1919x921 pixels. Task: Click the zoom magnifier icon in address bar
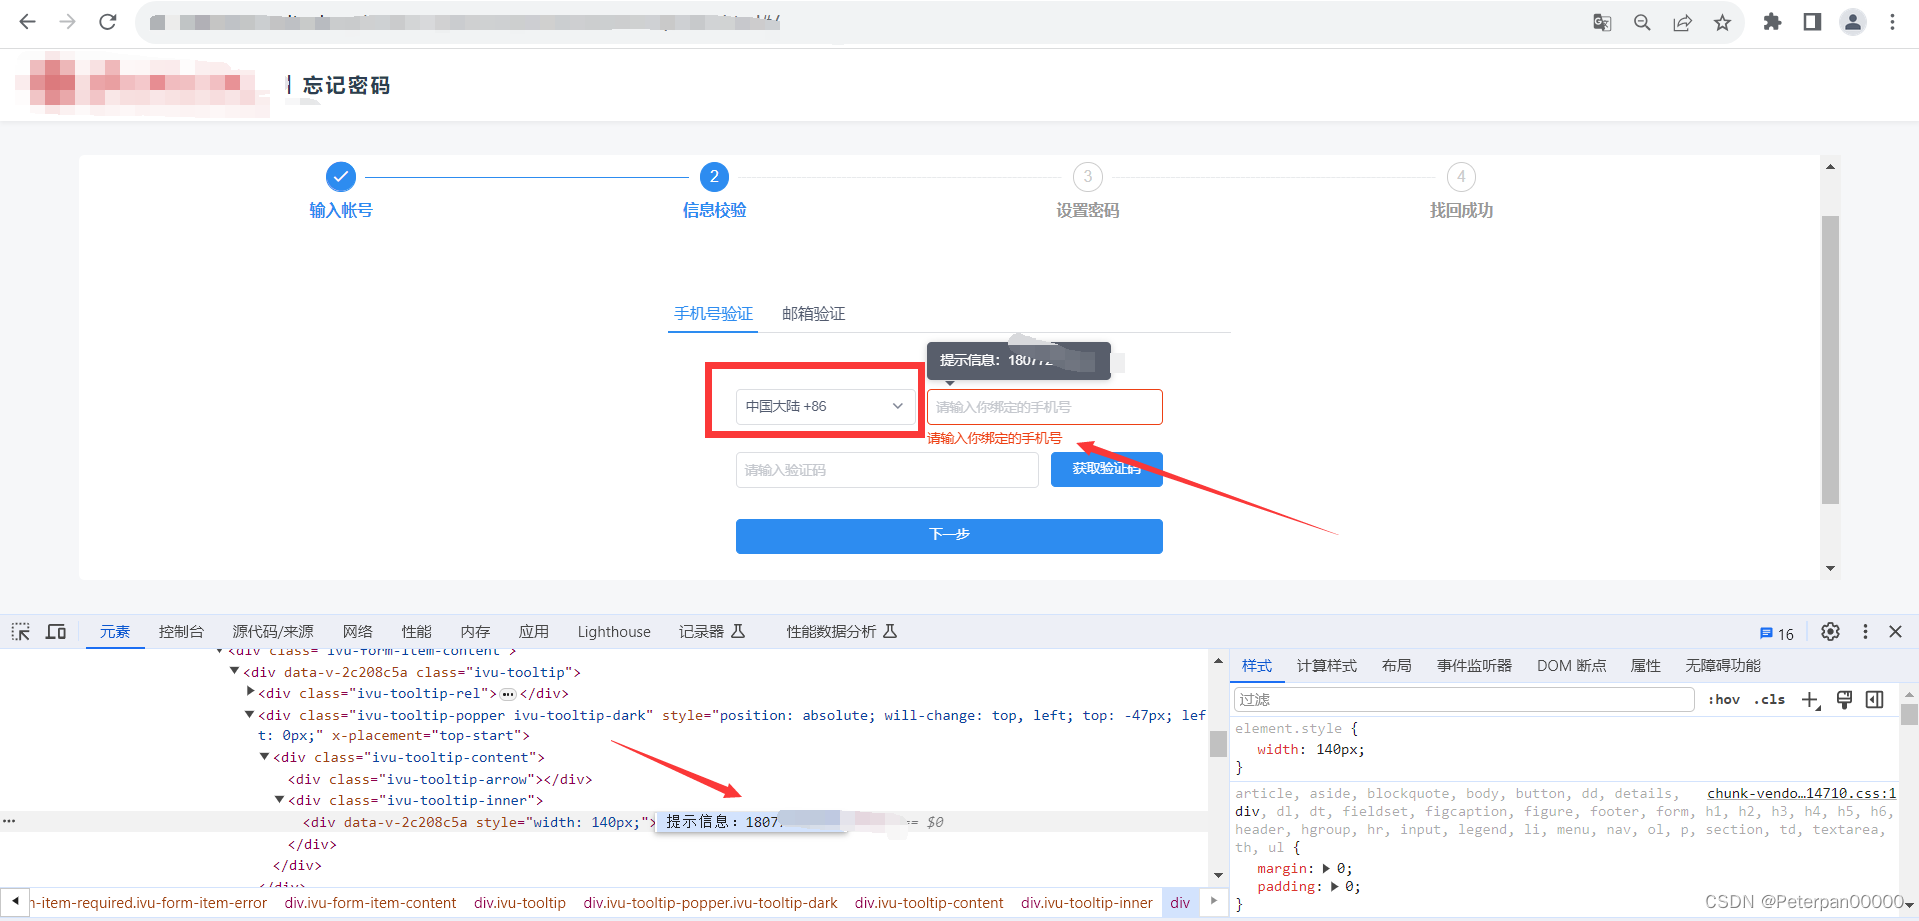(1642, 22)
